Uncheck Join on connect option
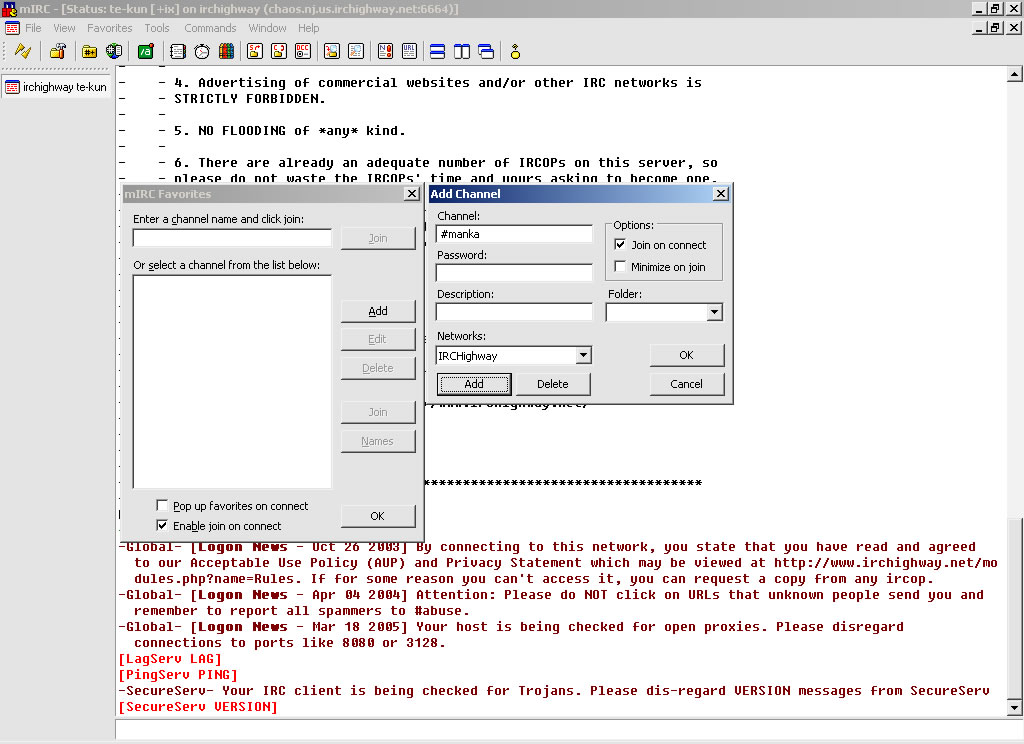This screenshot has height=744, width=1024. 620,244
